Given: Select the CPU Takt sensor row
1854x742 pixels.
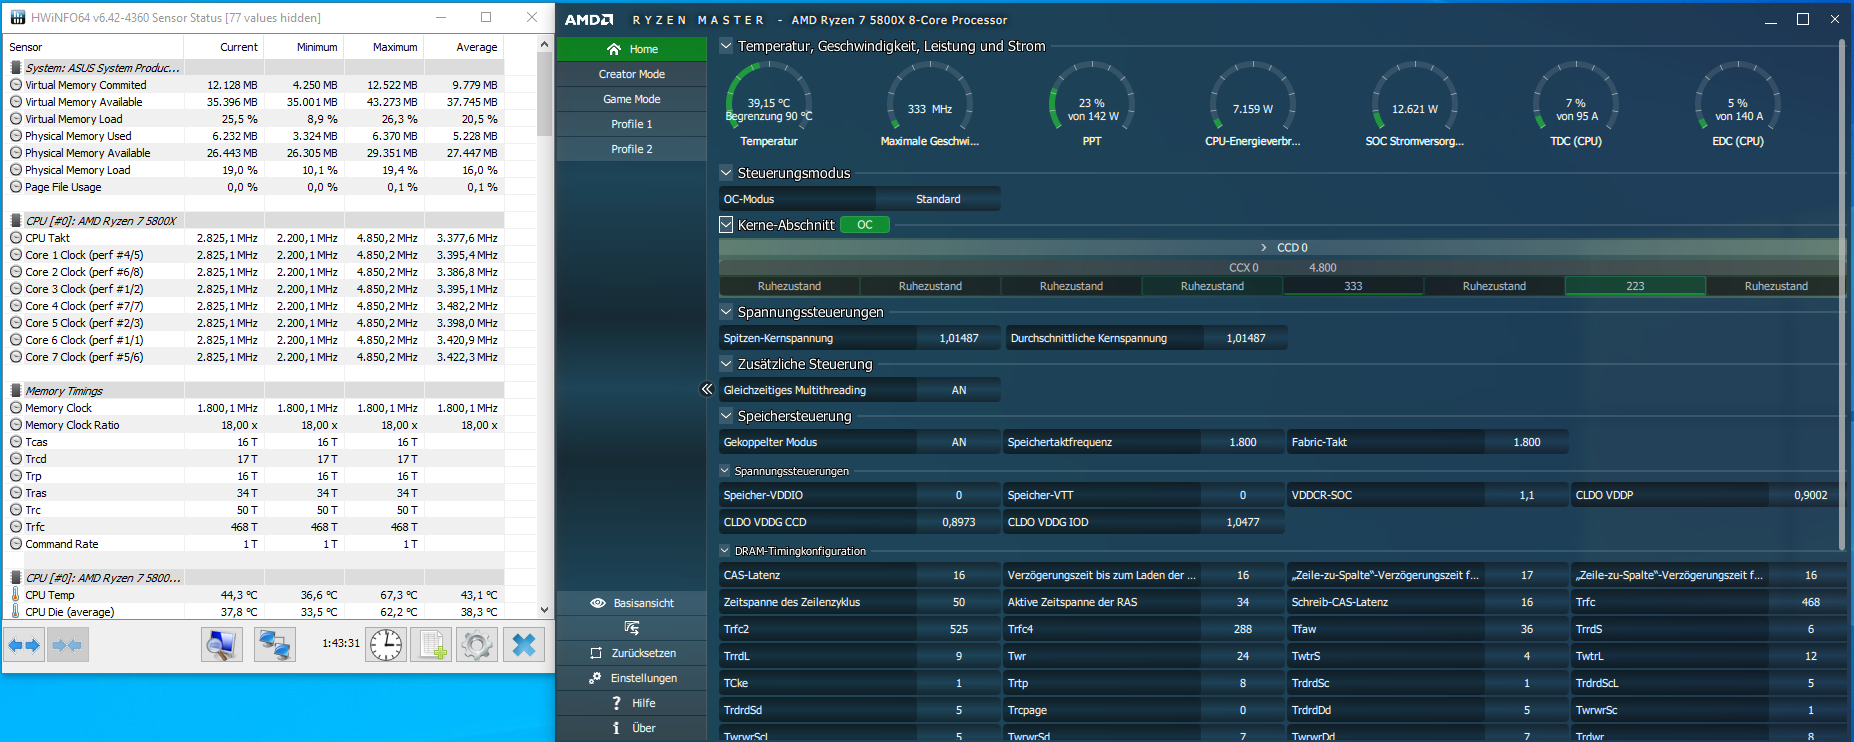Looking at the screenshot, I should pos(255,238).
